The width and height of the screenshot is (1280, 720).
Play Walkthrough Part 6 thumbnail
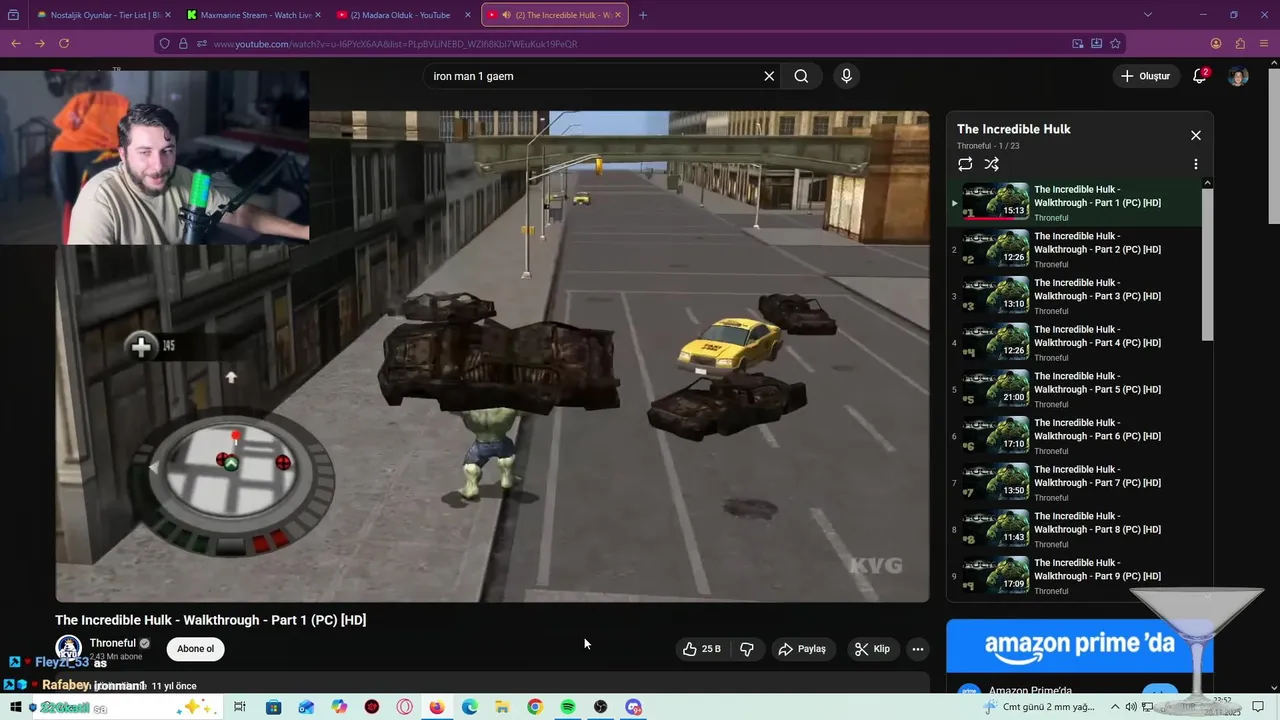click(995, 436)
